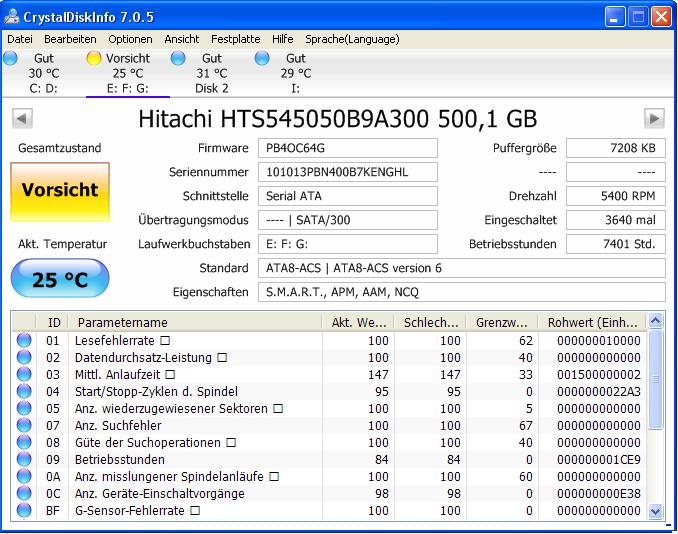Click the Akt. We... column header

(x=358, y=323)
